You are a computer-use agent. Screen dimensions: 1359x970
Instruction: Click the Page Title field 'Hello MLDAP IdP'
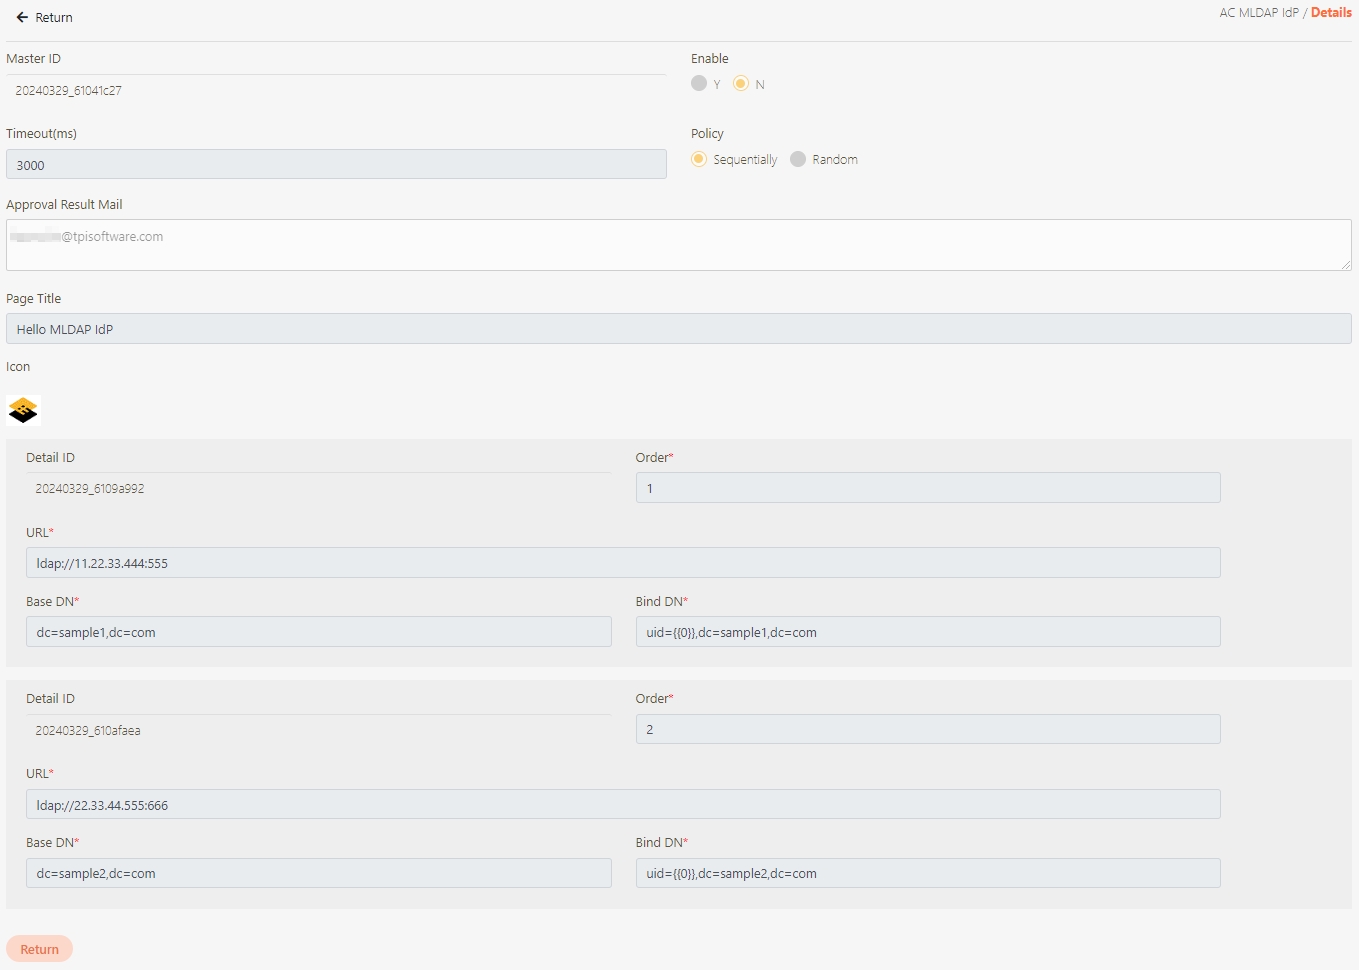point(678,329)
